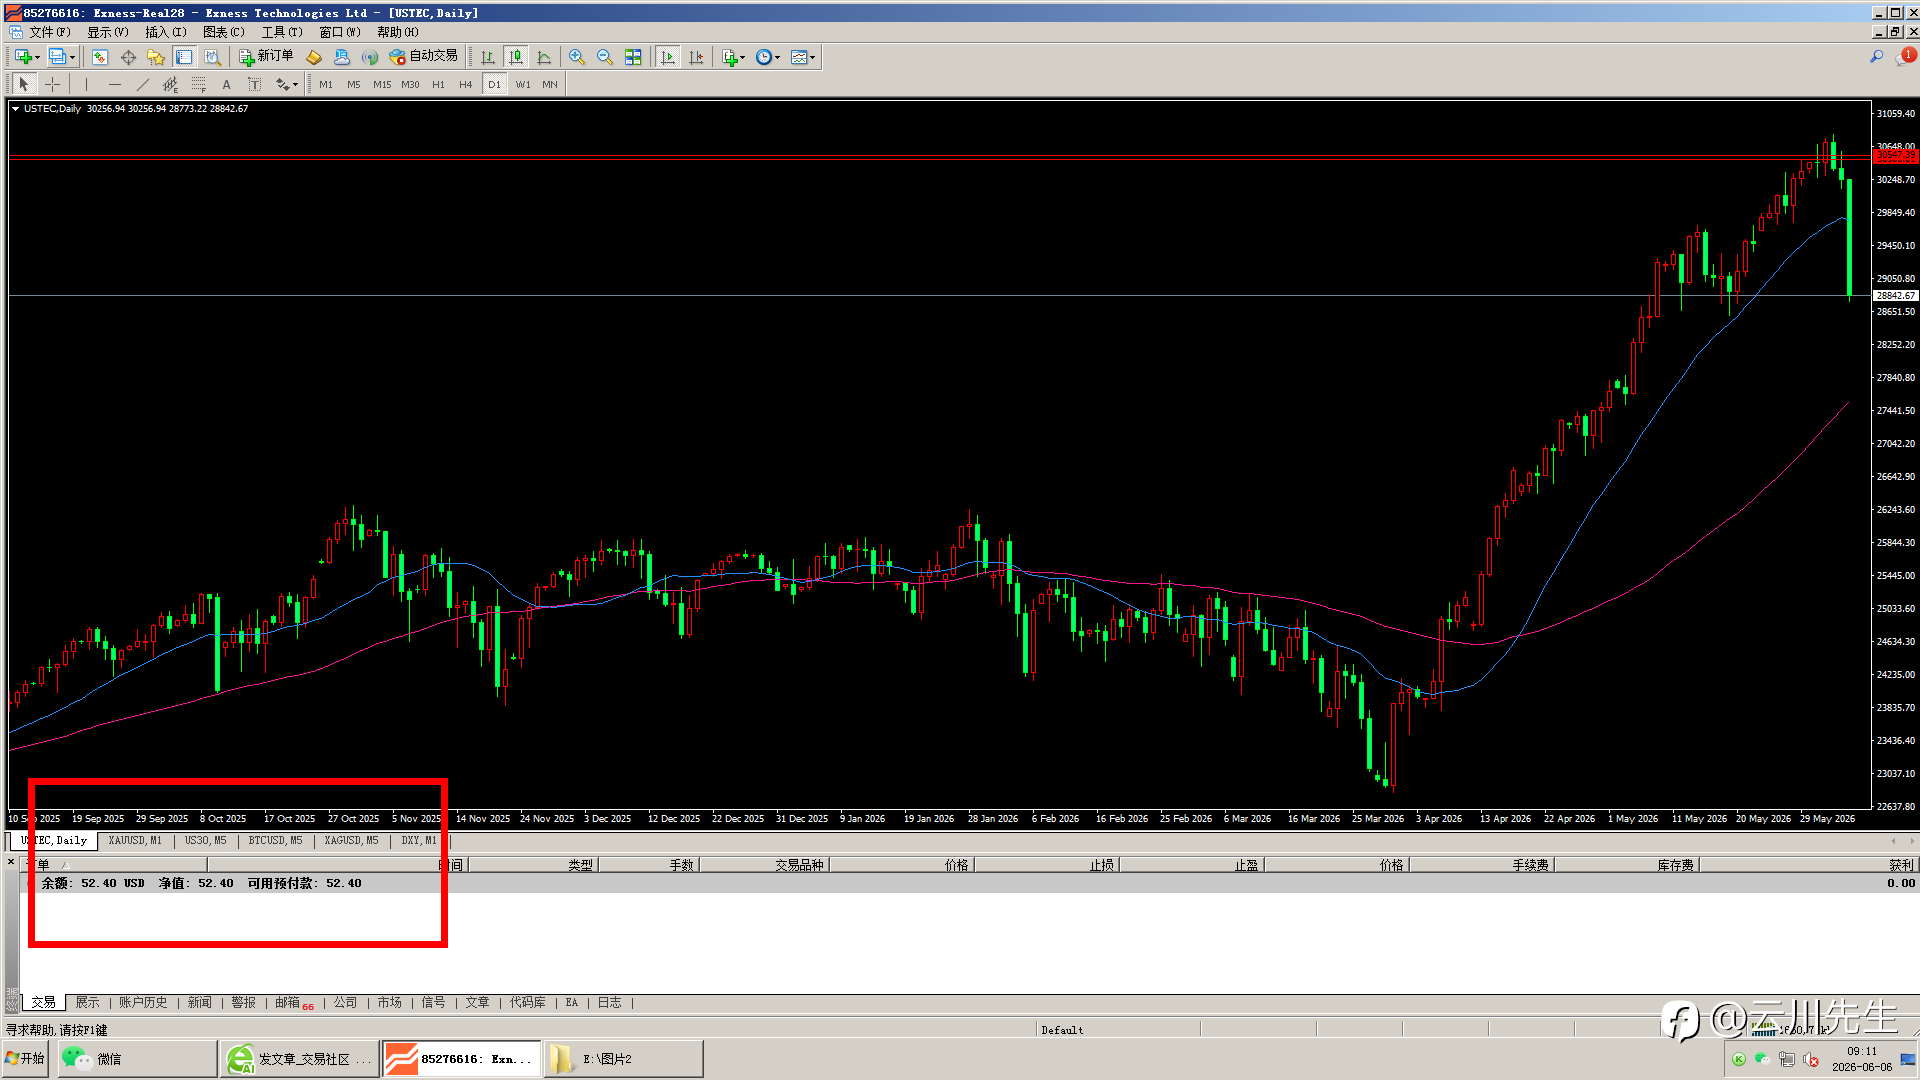Zoom in on the chart

(577, 57)
